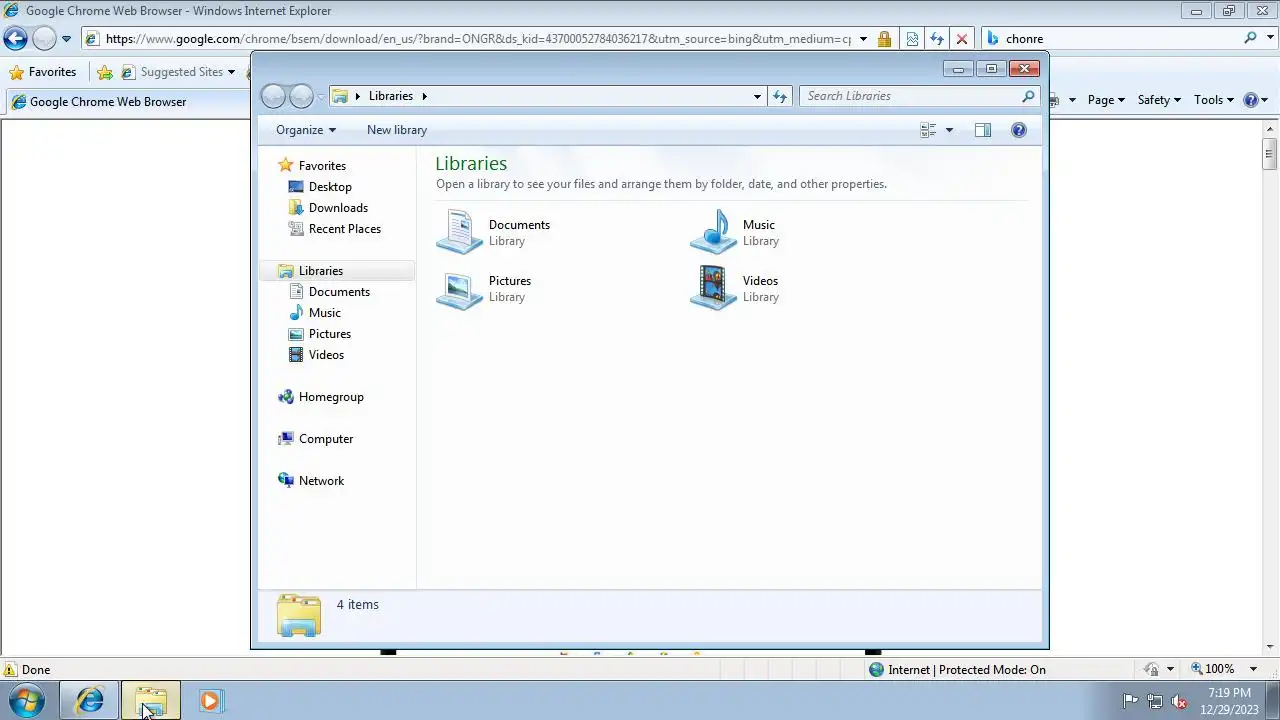This screenshot has height=720, width=1280.
Task: Click the red stop loading icon in IE
Action: (x=962, y=39)
